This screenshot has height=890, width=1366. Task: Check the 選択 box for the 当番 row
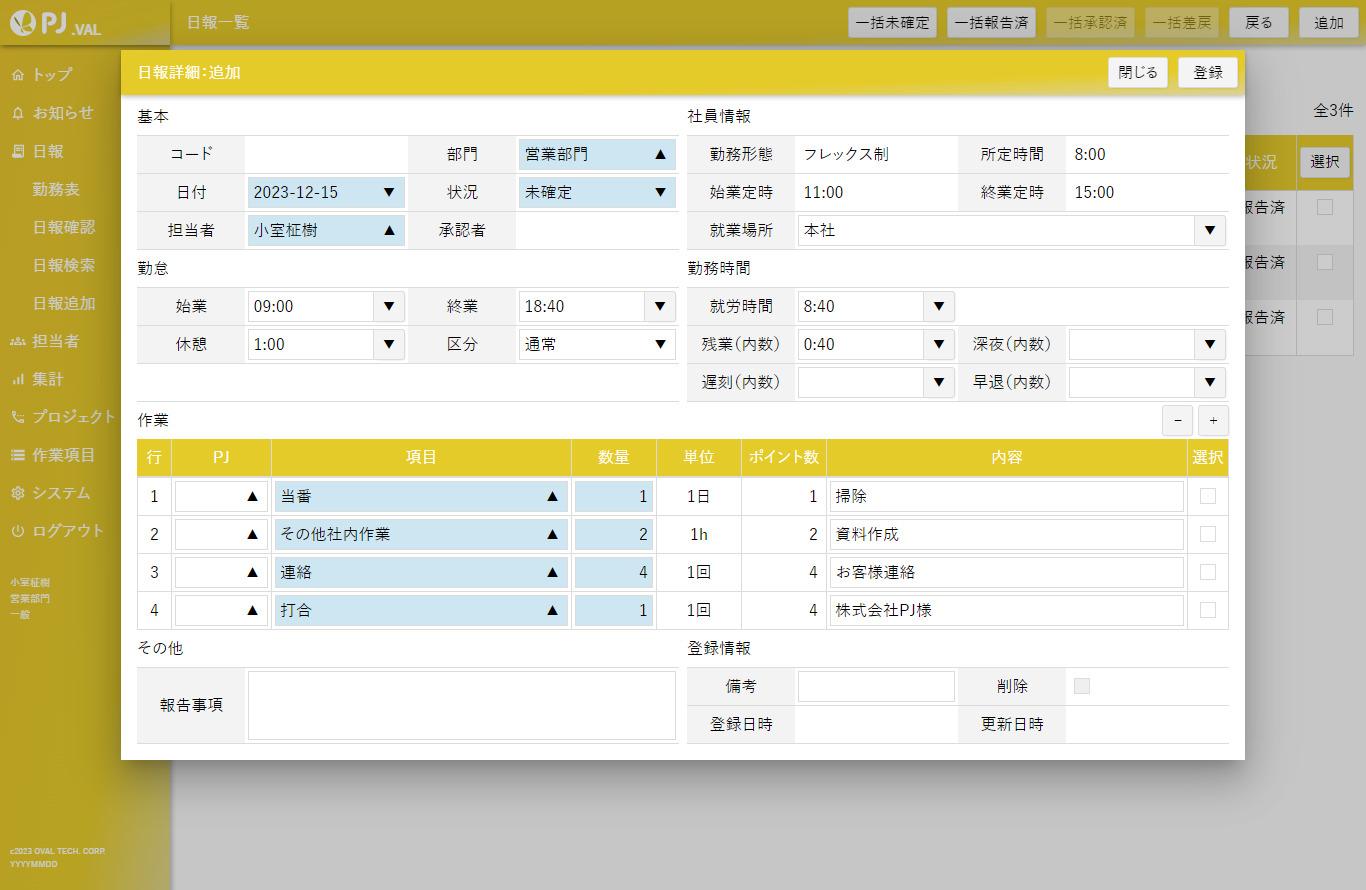point(1207,496)
